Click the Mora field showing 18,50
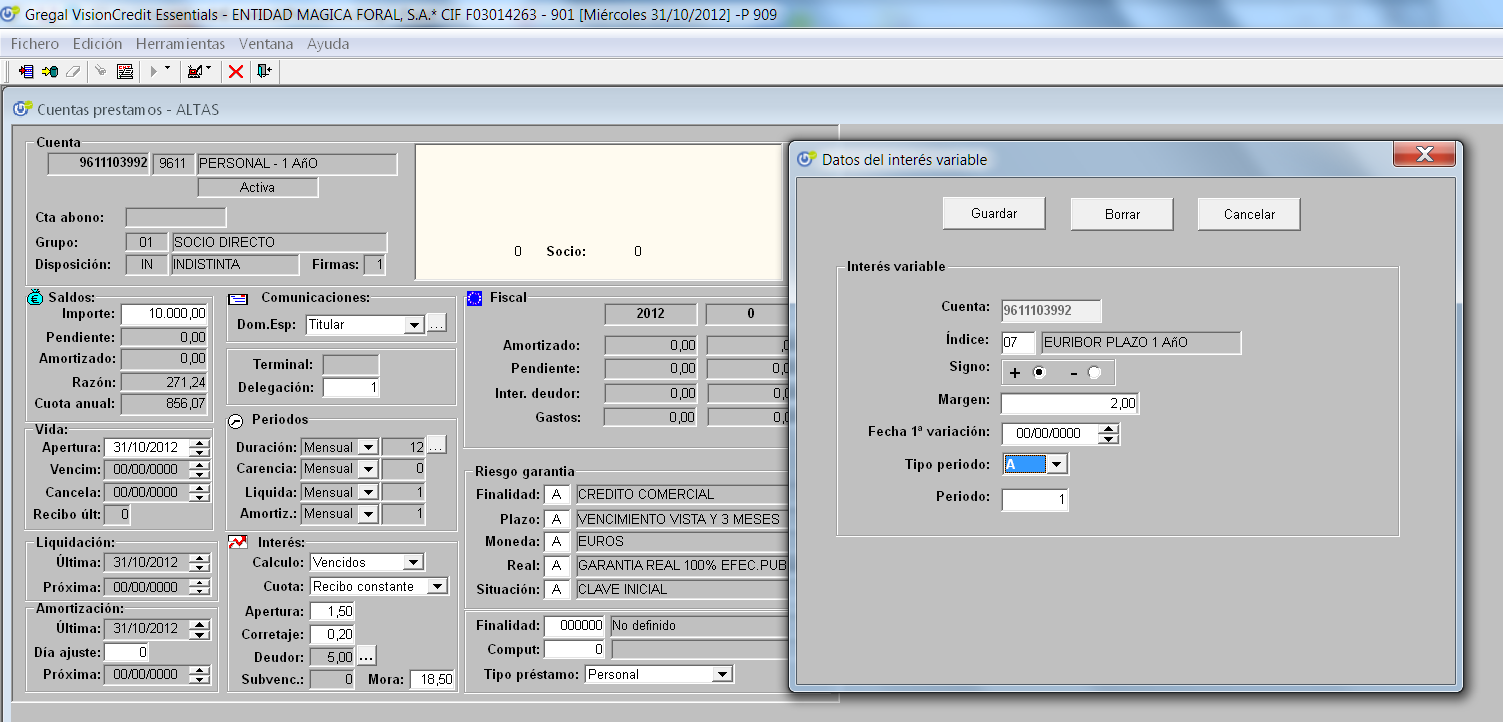 pyautogui.click(x=432, y=680)
